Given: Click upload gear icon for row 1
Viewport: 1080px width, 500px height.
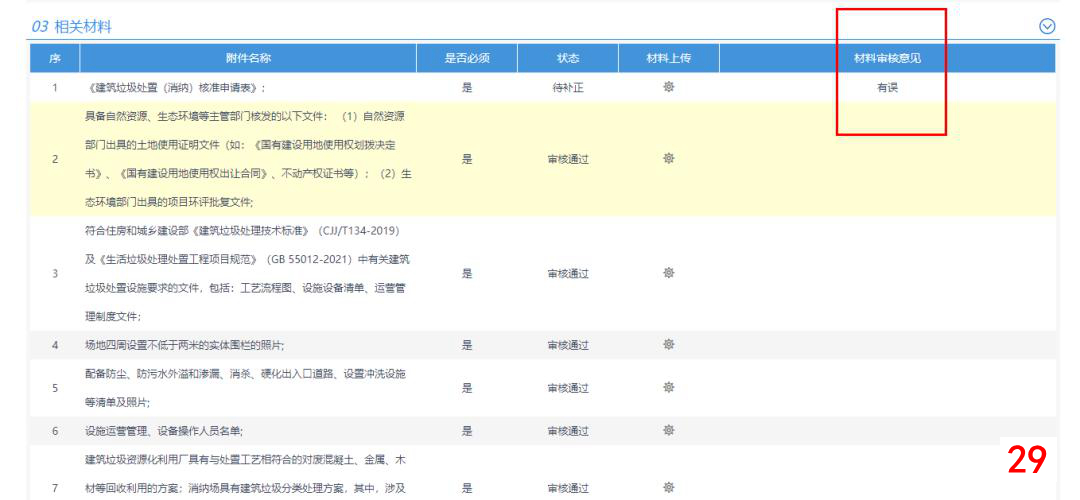Looking at the screenshot, I should [668, 87].
